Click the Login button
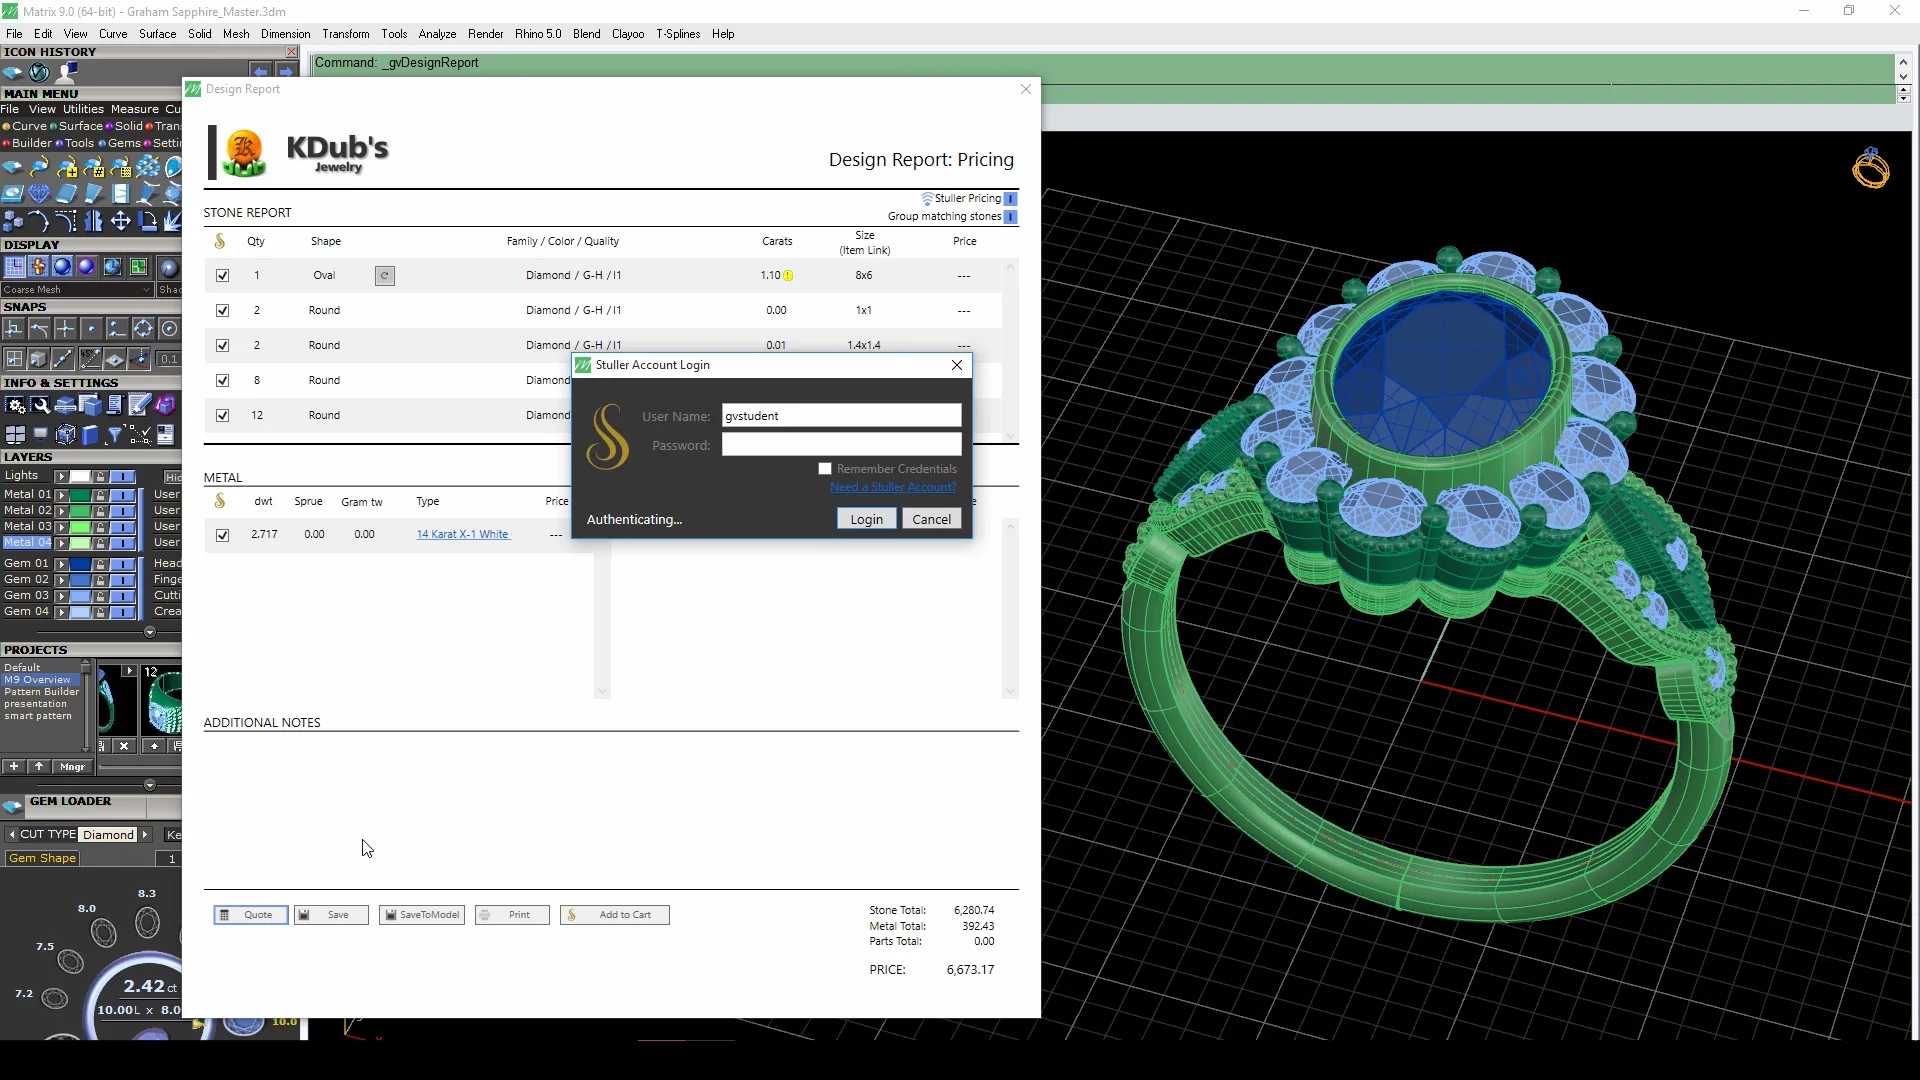 [x=866, y=519]
